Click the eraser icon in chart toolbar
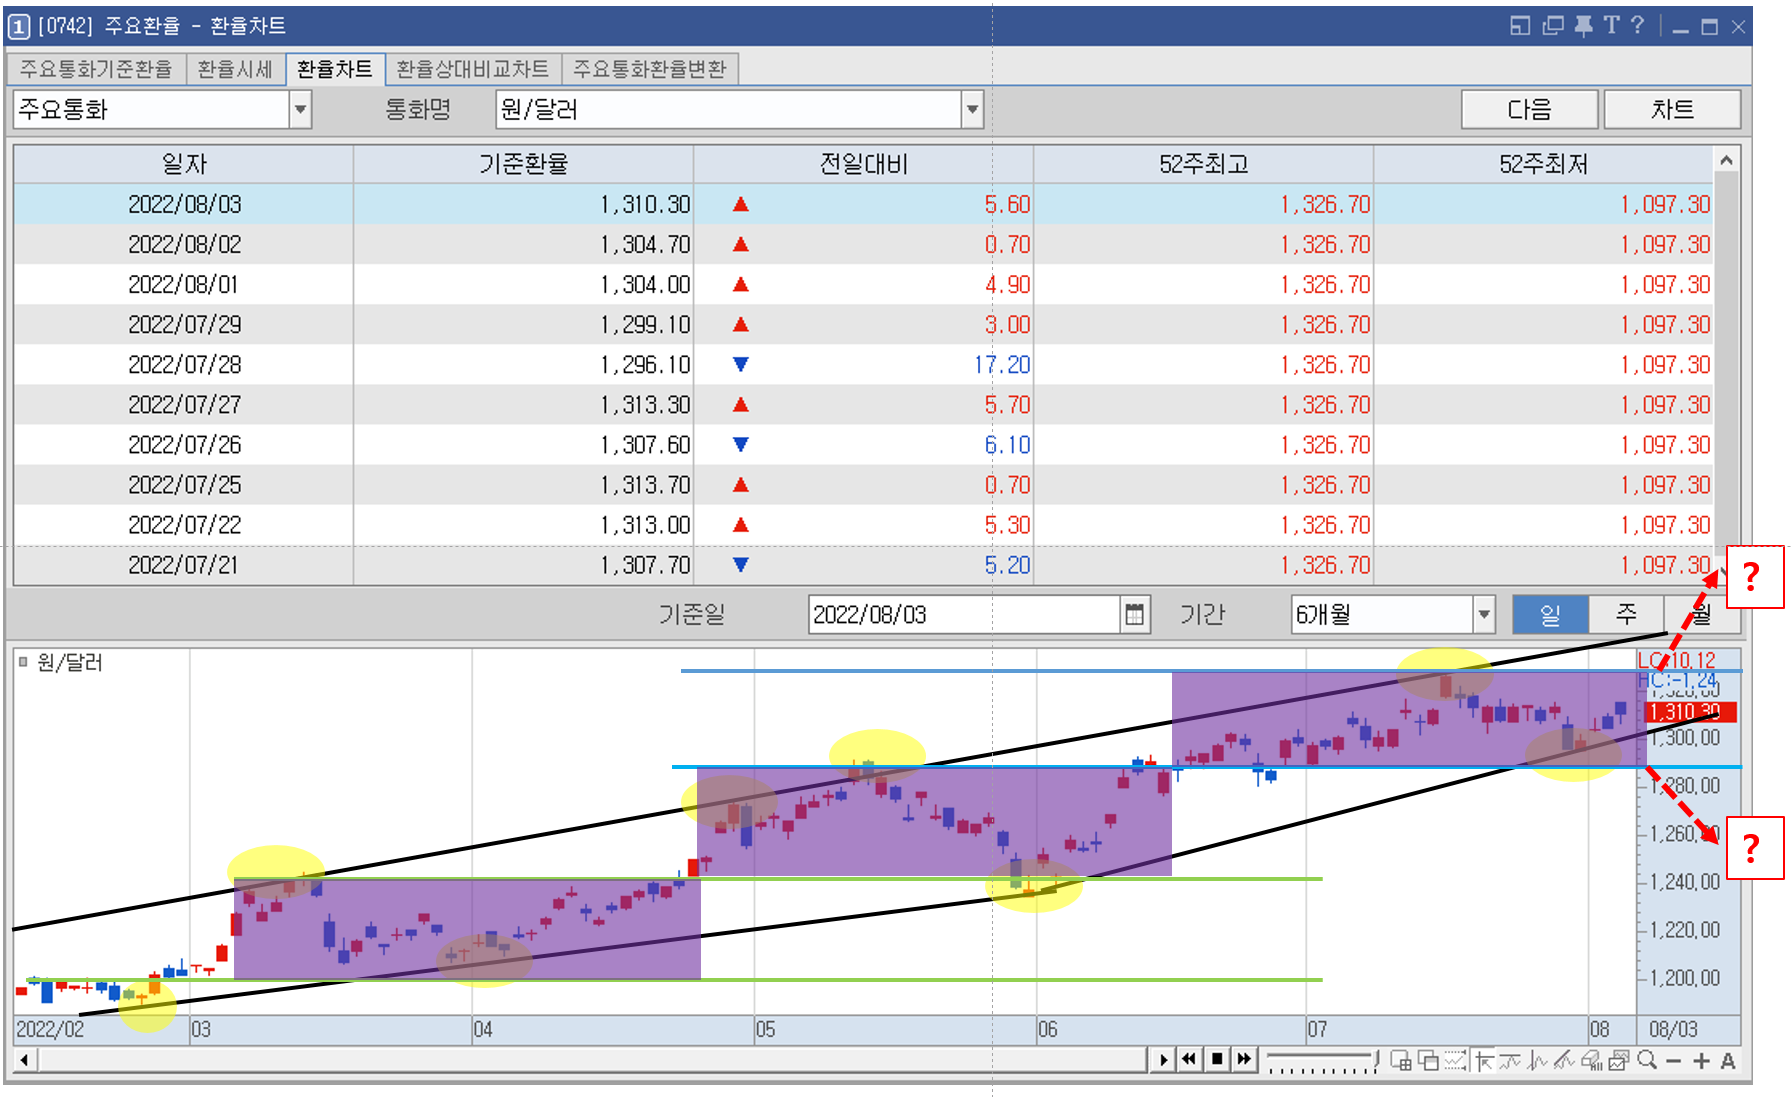 click(x=1592, y=1060)
